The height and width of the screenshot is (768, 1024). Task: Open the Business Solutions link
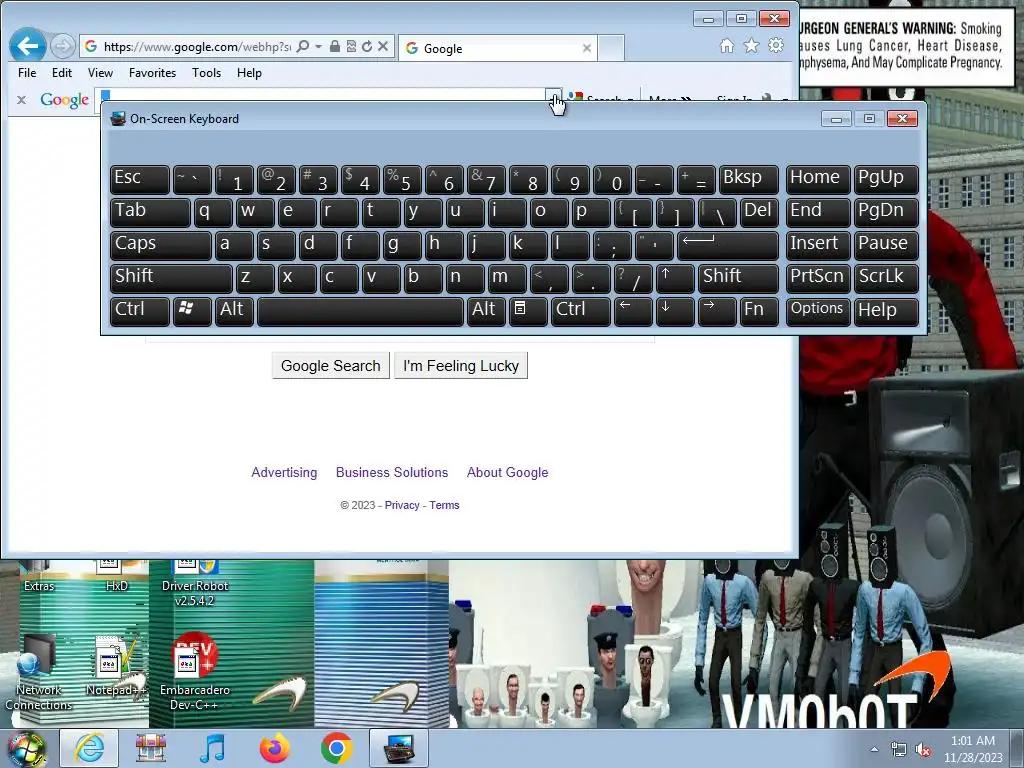click(x=392, y=472)
